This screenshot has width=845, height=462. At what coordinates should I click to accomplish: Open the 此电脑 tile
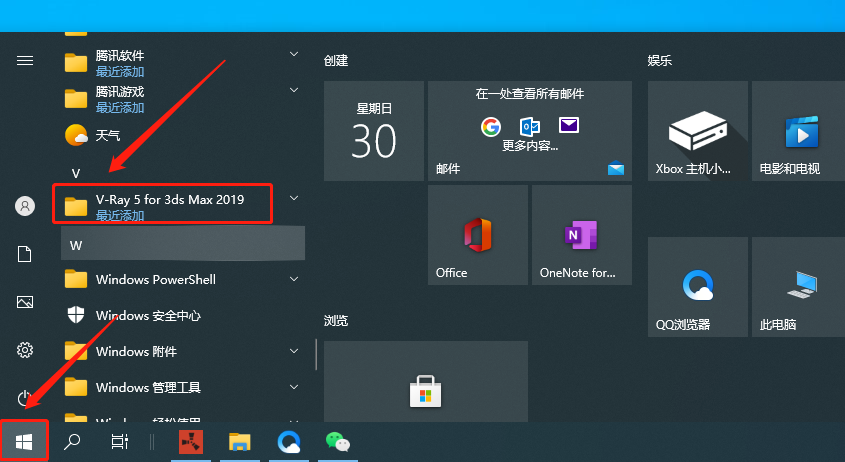[x=798, y=287]
